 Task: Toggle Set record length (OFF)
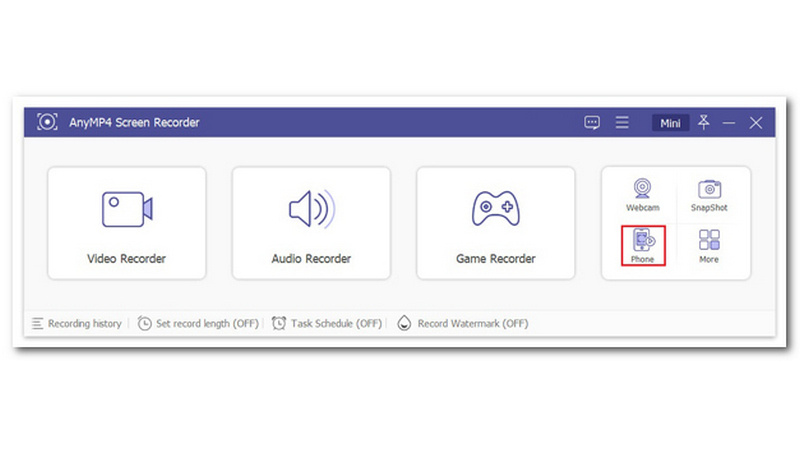(198, 323)
